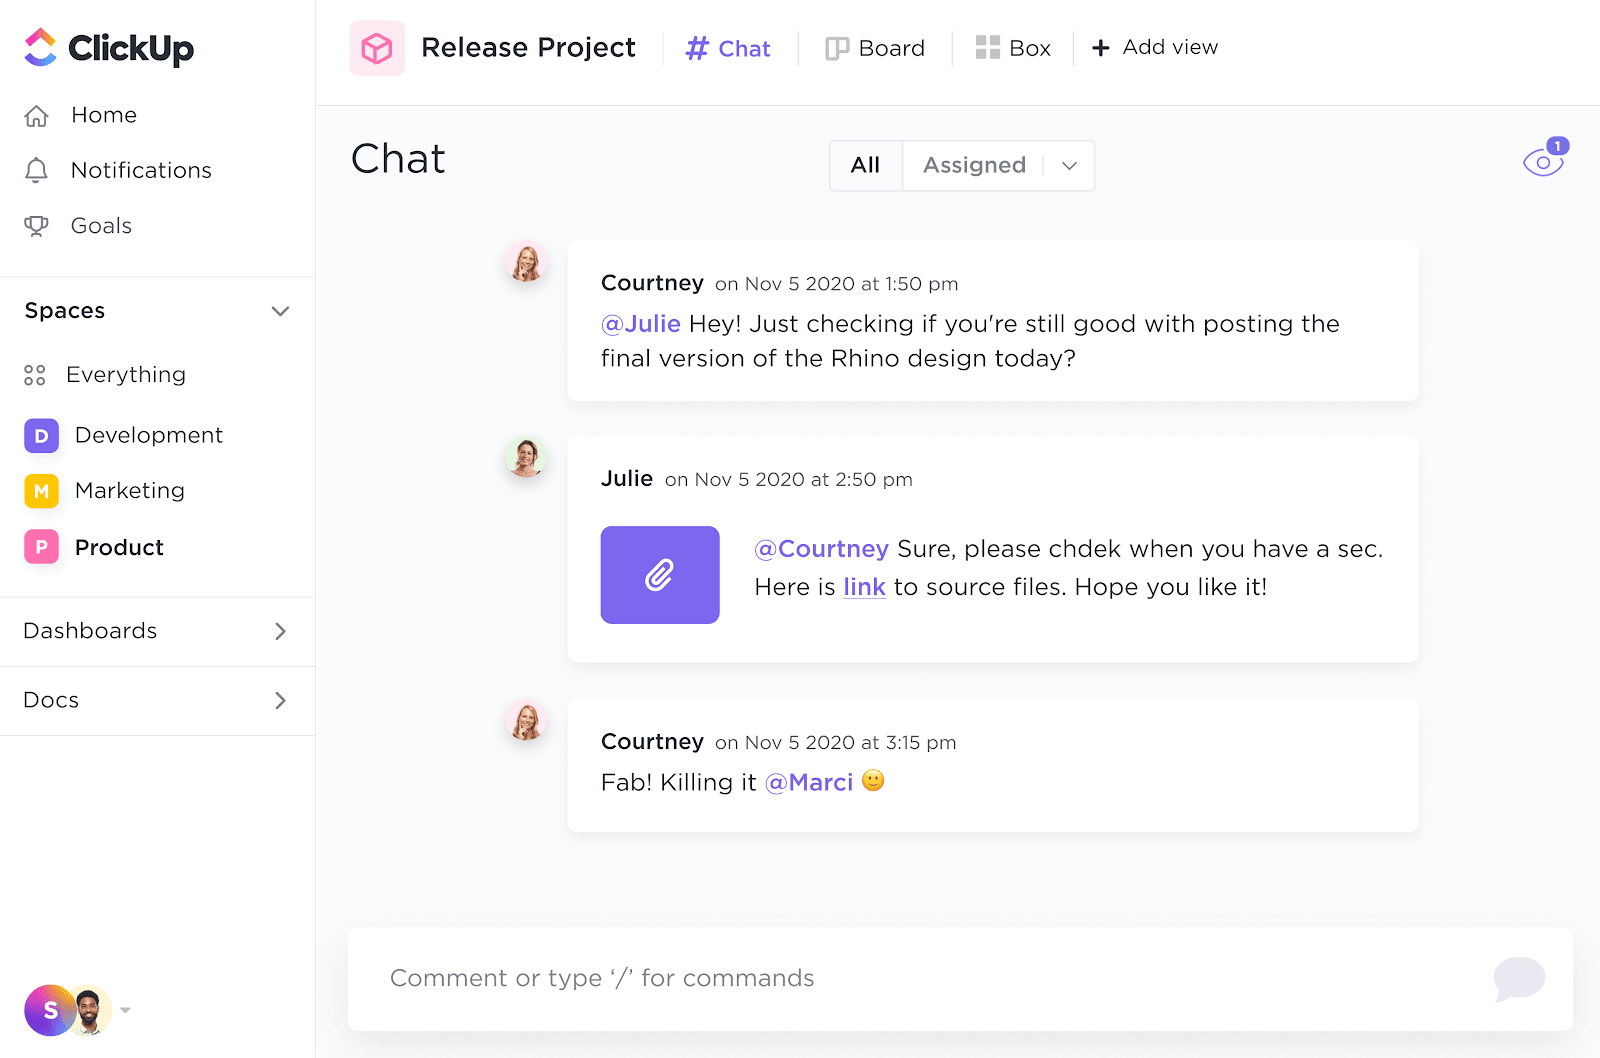Switch the filter to Assigned
Screen dimensions: 1600x1058
click(973, 165)
